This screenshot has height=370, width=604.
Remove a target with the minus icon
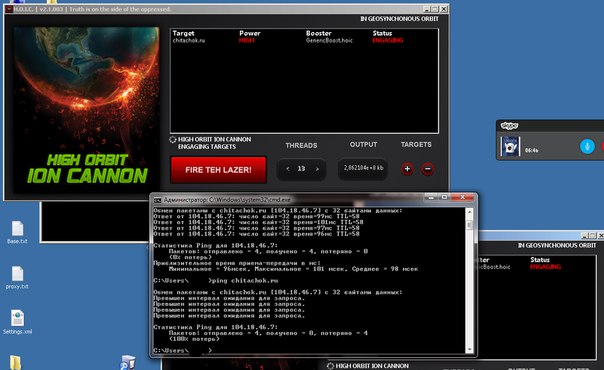pos(428,169)
